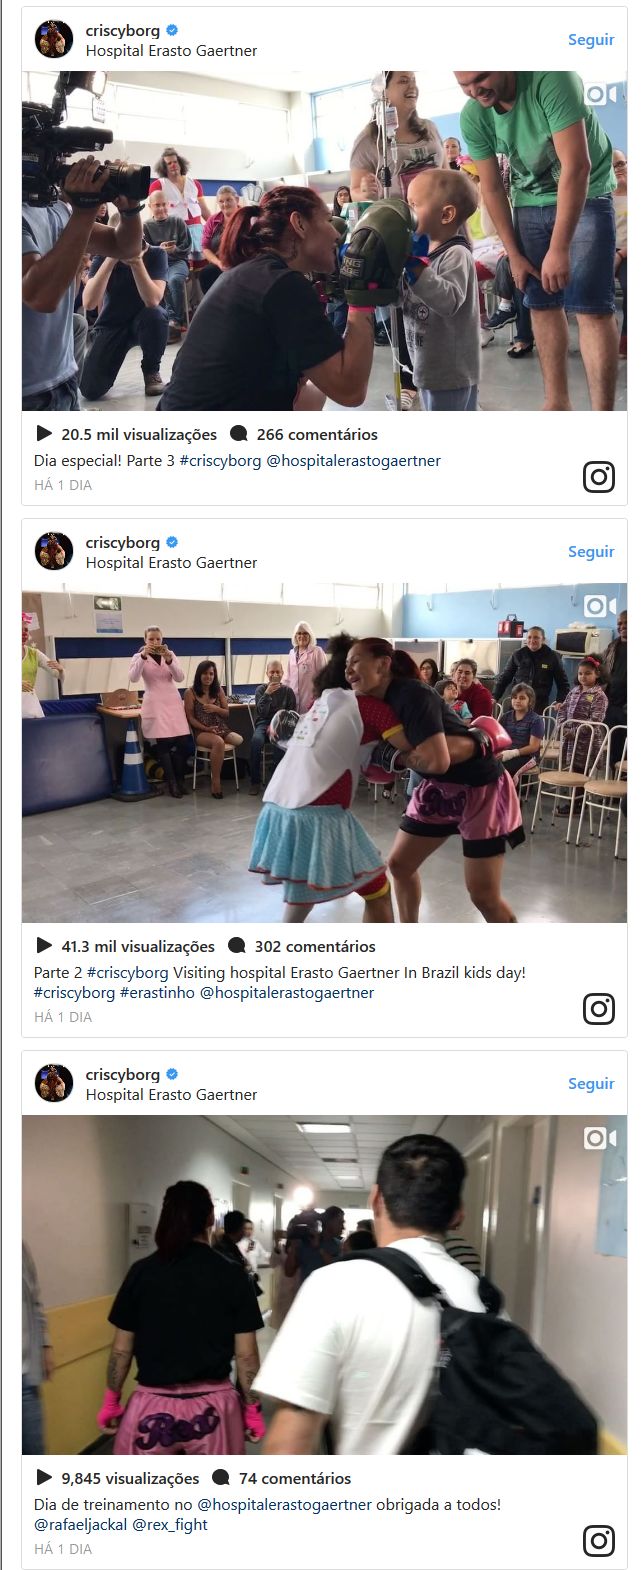Open the #erastinho hashtag link
Image resolution: width=641 pixels, height=1570 pixels.
coord(157,993)
